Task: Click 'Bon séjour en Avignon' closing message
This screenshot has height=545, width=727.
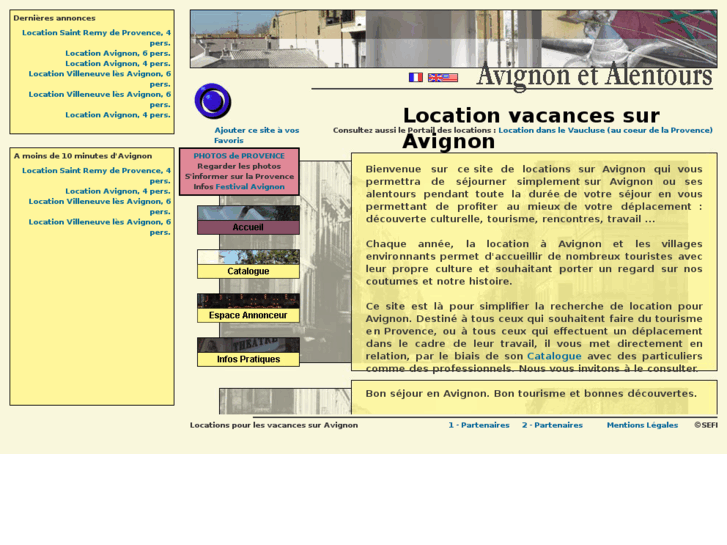Action: (x=531, y=393)
